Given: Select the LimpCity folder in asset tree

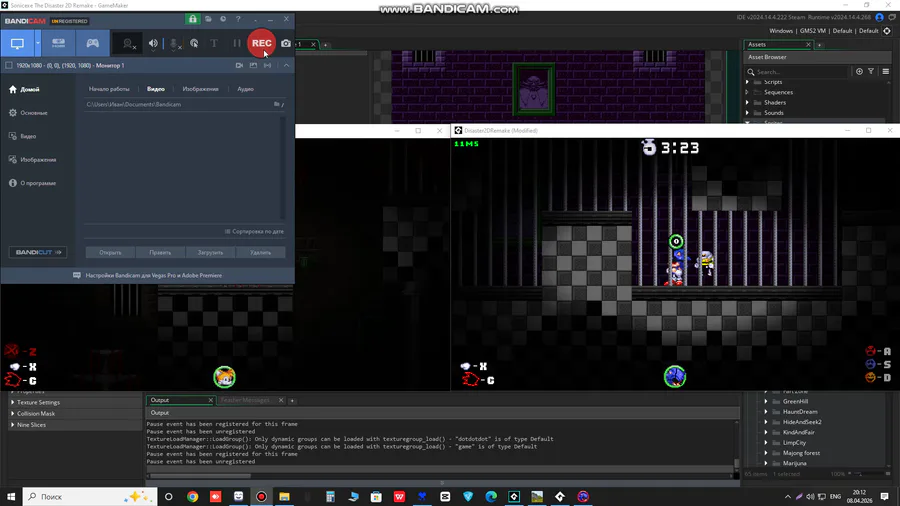Looking at the screenshot, I should (794, 443).
